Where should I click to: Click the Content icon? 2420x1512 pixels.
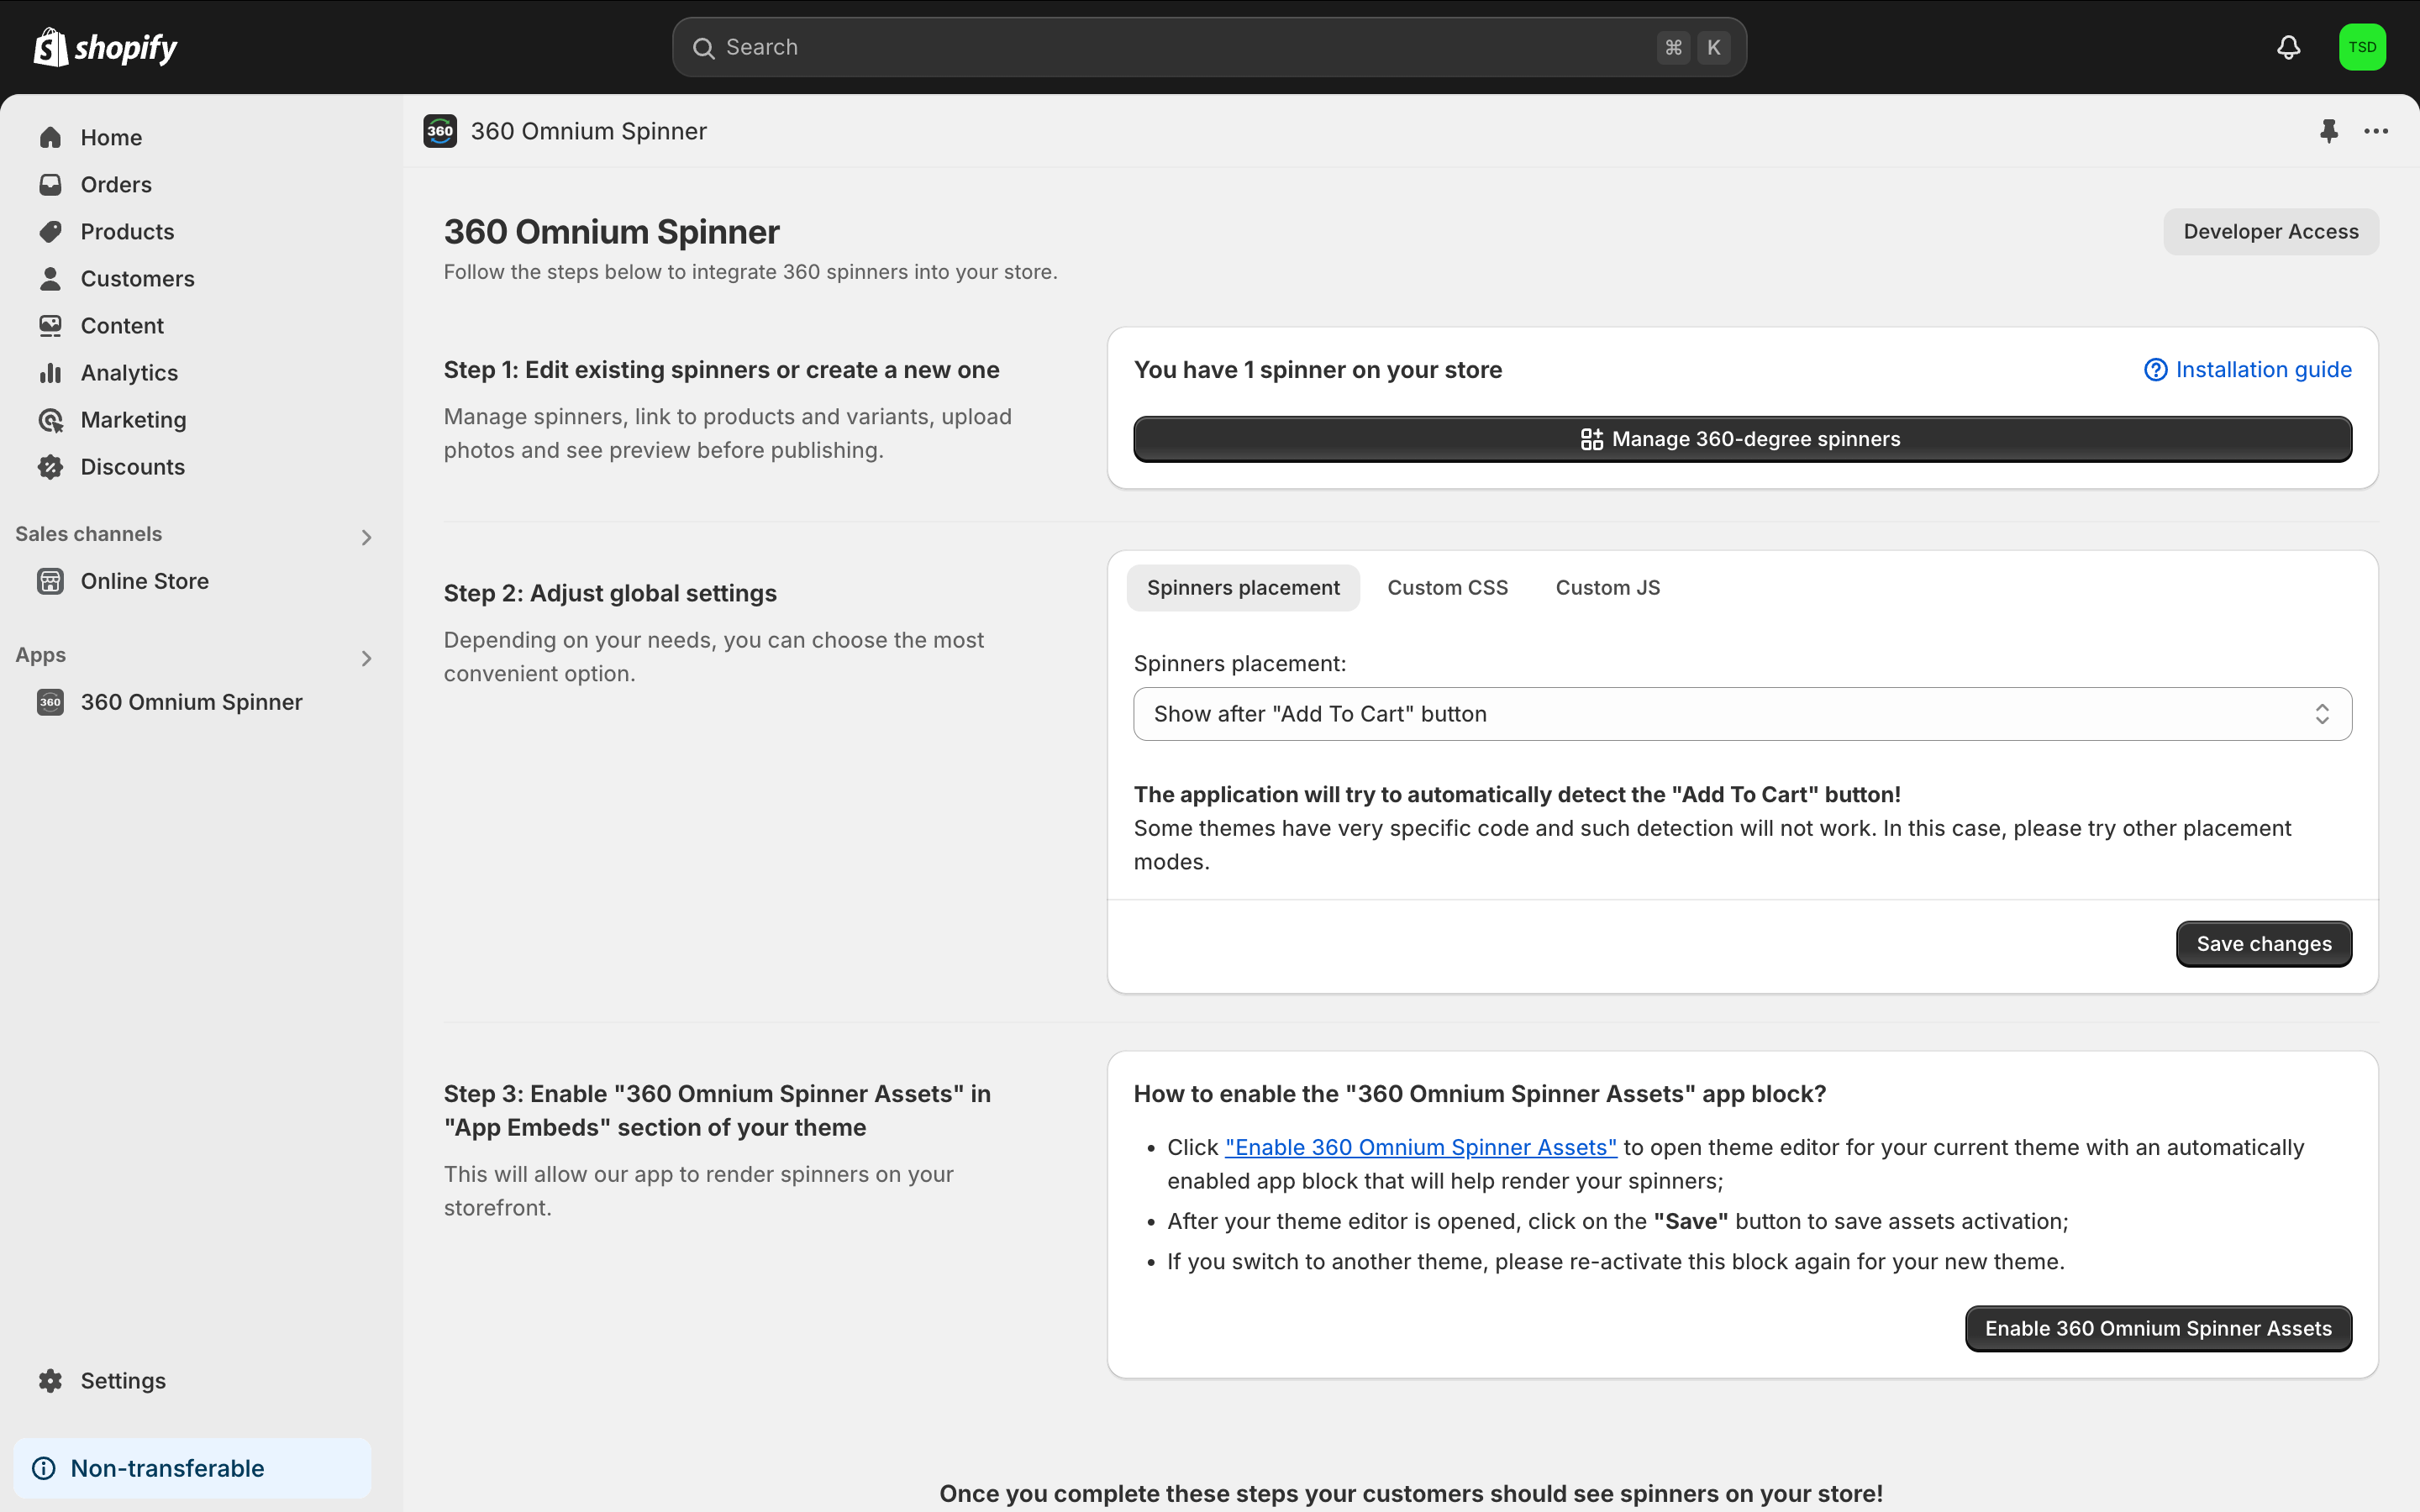(x=50, y=325)
